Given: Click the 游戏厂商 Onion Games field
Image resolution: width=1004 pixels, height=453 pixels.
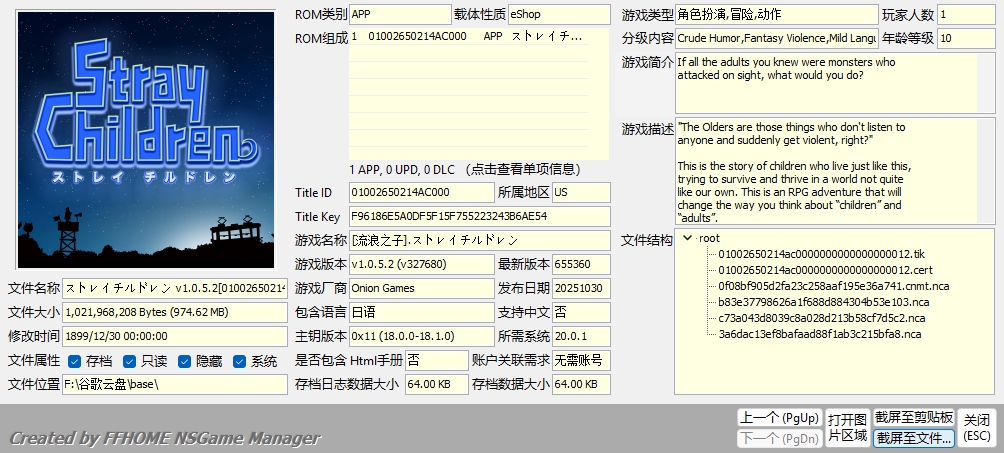Looking at the screenshot, I should (422, 288).
